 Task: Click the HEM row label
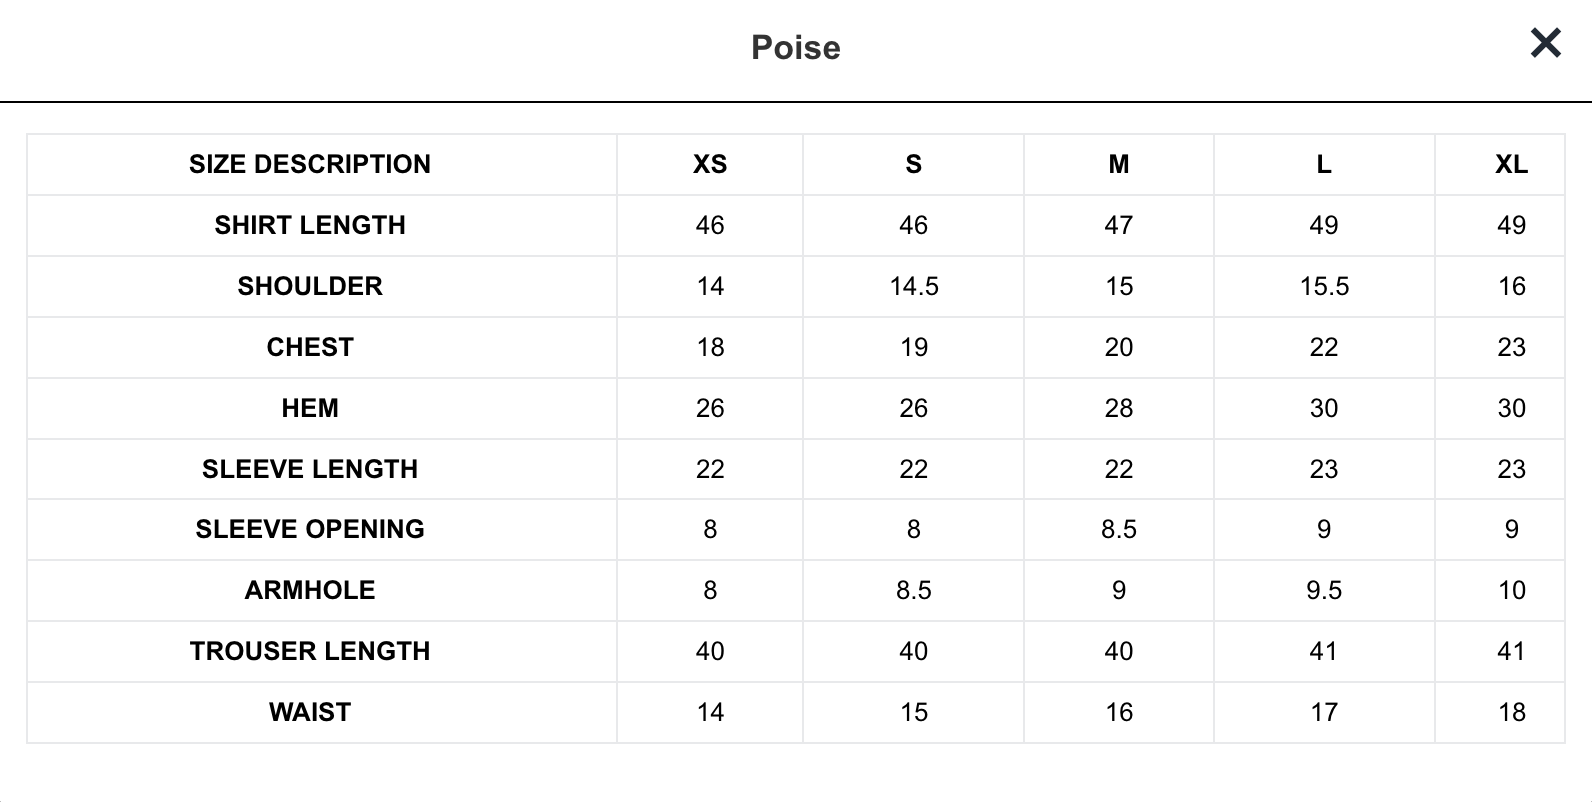point(310,408)
